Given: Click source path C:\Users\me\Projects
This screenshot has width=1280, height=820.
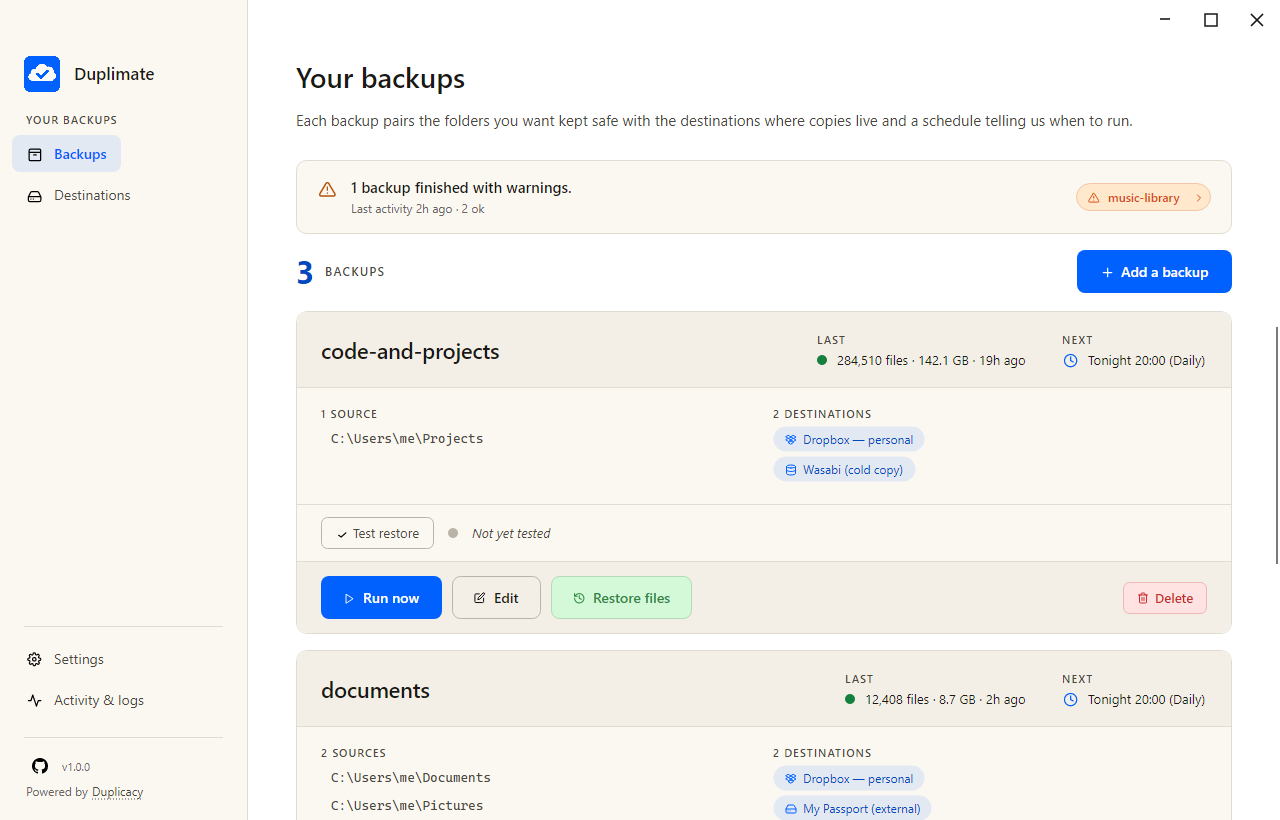Looking at the screenshot, I should click(407, 438).
